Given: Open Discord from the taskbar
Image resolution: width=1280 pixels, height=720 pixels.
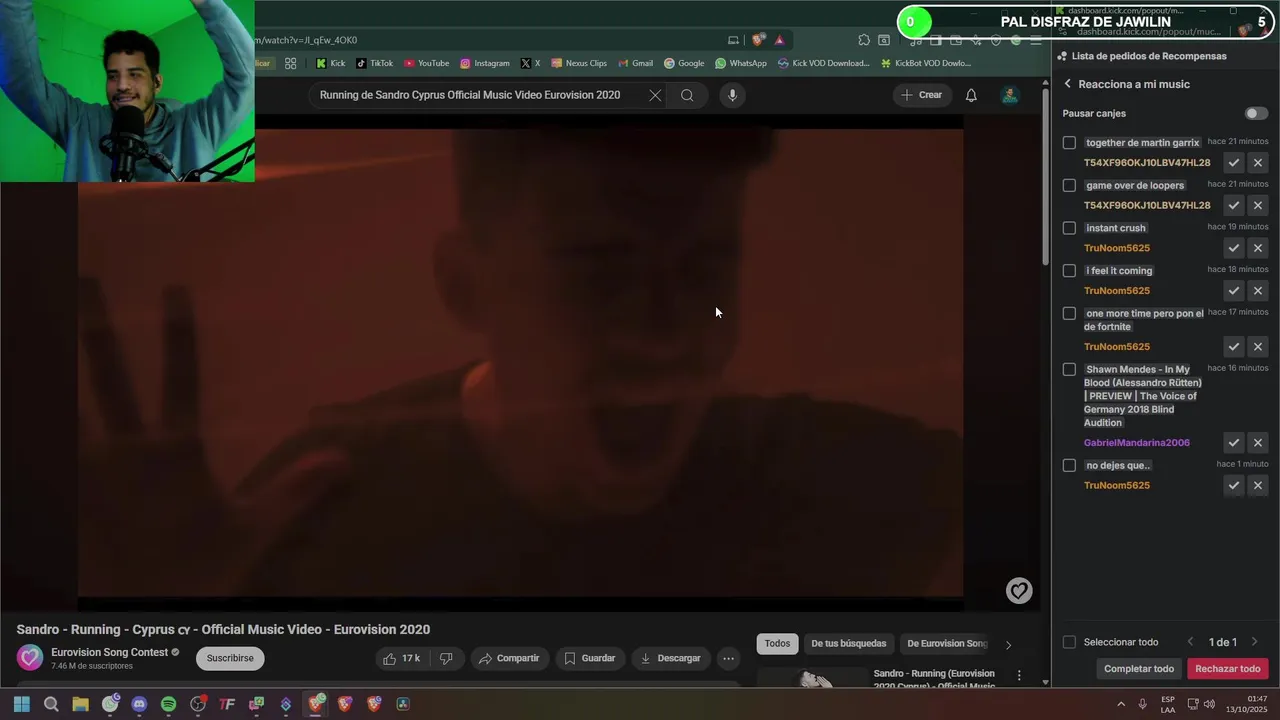Looking at the screenshot, I should [139, 704].
